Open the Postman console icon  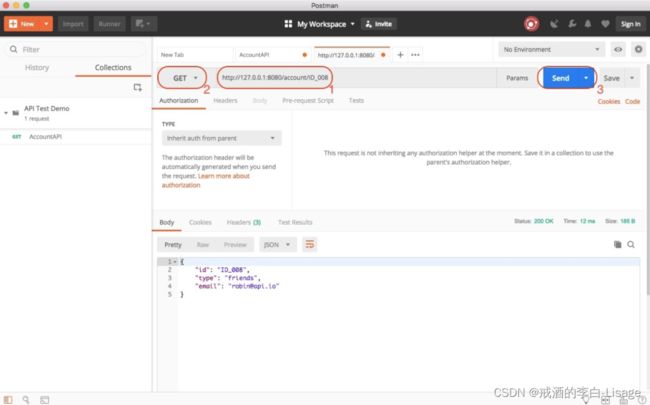pyautogui.click(x=44, y=400)
